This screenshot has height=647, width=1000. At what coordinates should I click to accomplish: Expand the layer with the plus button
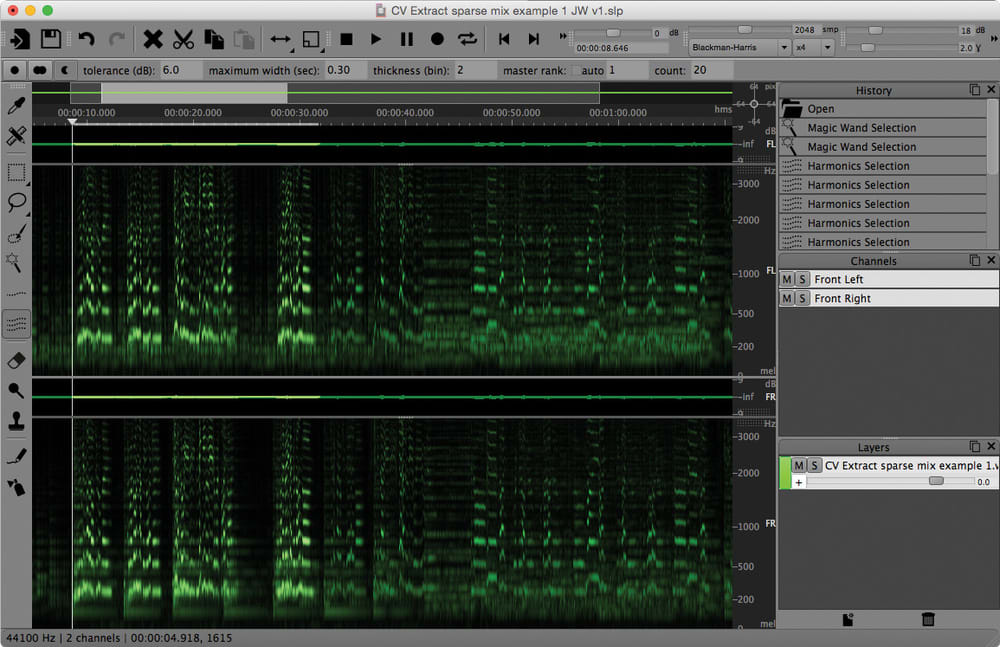click(x=798, y=482)
